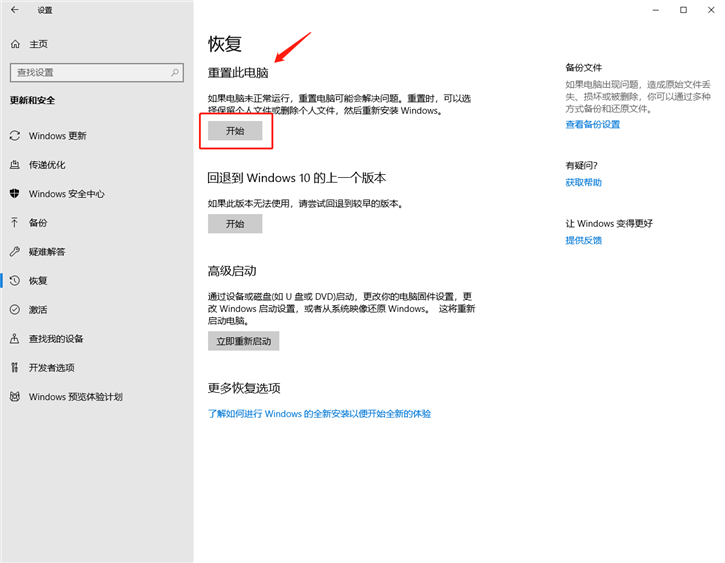Click the 激活 checkmark circle icon
Viewport: 725px width, 563px height.
[15, 310]
